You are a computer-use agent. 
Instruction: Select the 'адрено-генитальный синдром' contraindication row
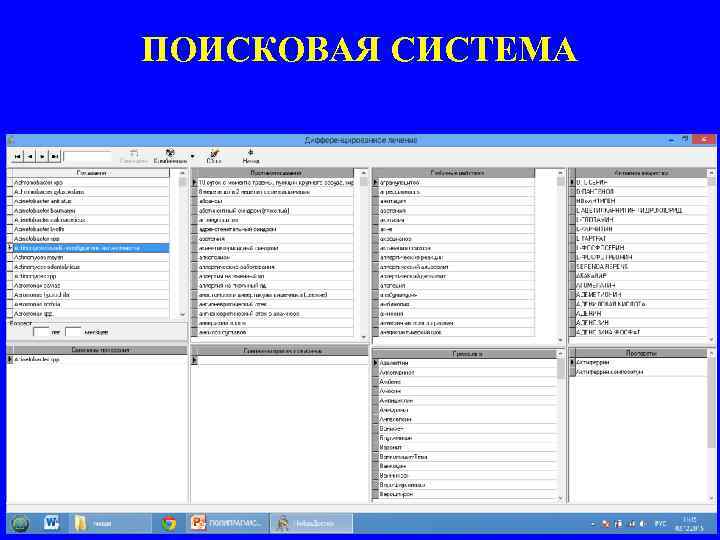point(276,229)
